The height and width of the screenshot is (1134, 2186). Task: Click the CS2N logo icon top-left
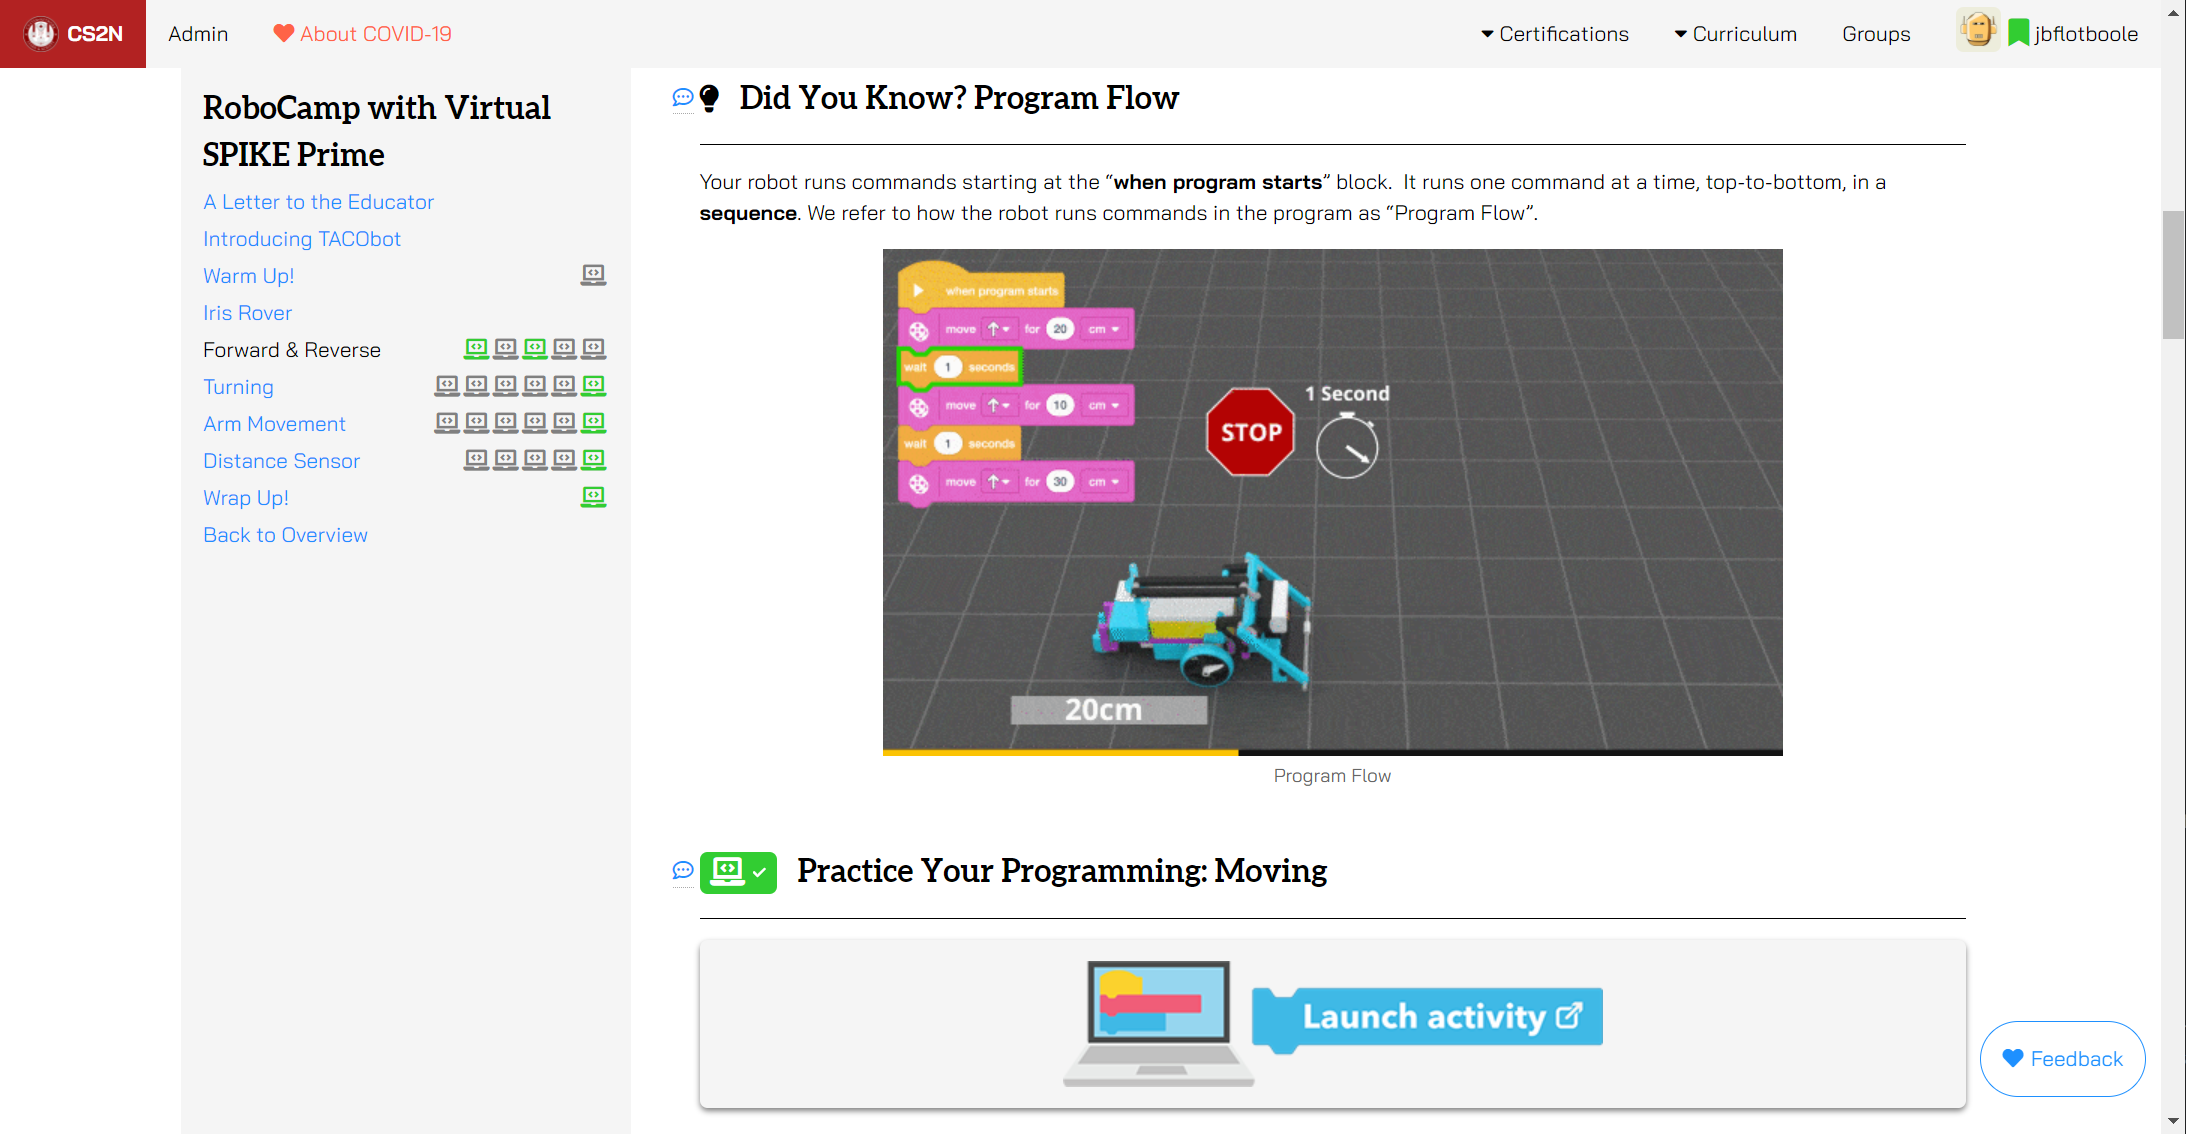pyautogui.click(x=38, y=32)
